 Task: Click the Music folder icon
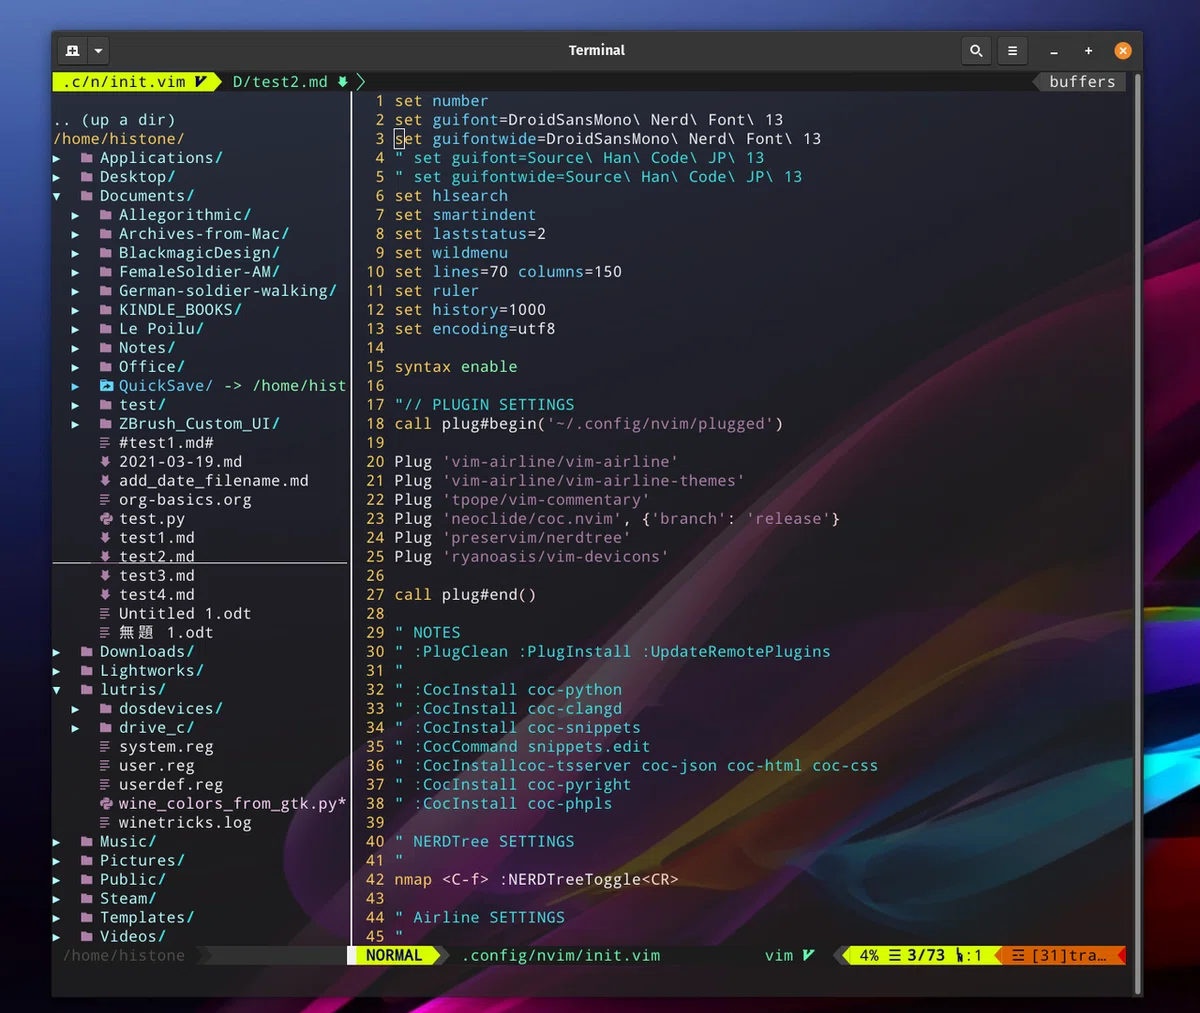pos(87,842)
